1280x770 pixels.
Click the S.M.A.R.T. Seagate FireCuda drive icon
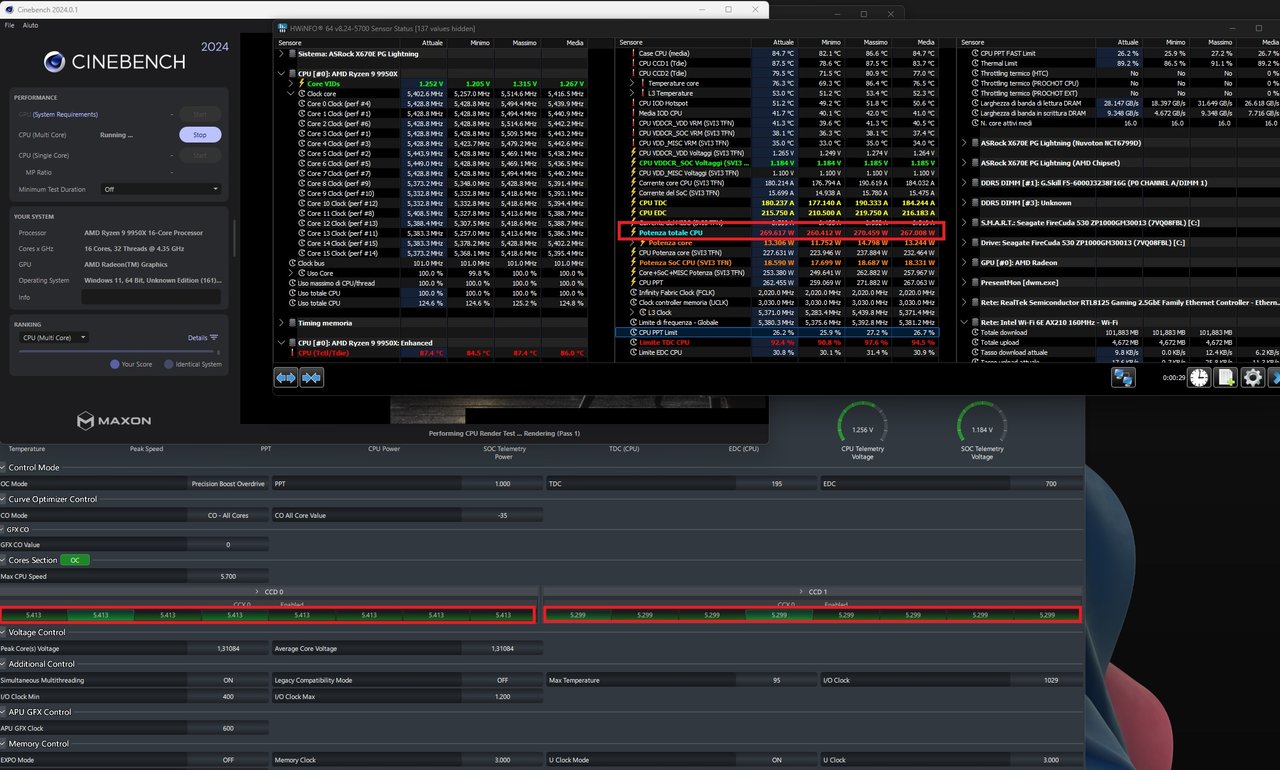click(x=975, y=222)
